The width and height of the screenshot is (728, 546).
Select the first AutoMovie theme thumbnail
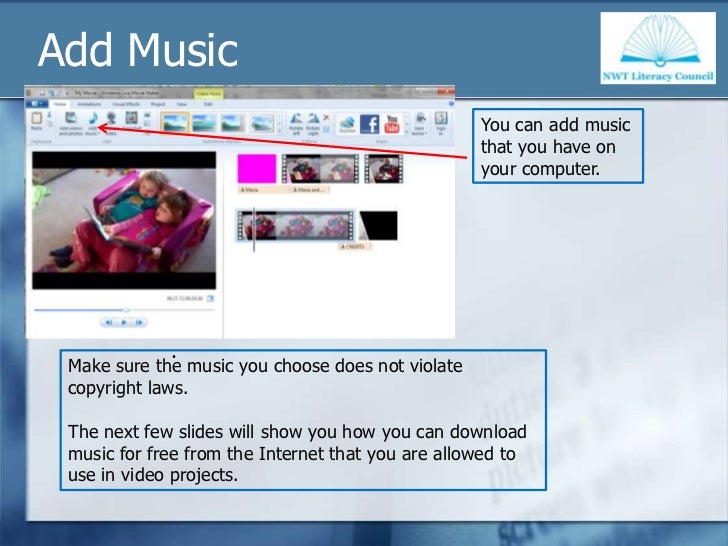[175, 124]
